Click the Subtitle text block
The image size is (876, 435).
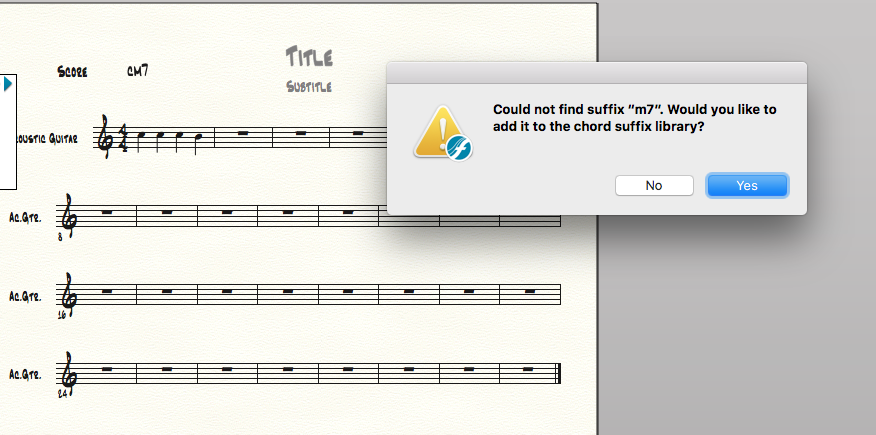point(308,87)
